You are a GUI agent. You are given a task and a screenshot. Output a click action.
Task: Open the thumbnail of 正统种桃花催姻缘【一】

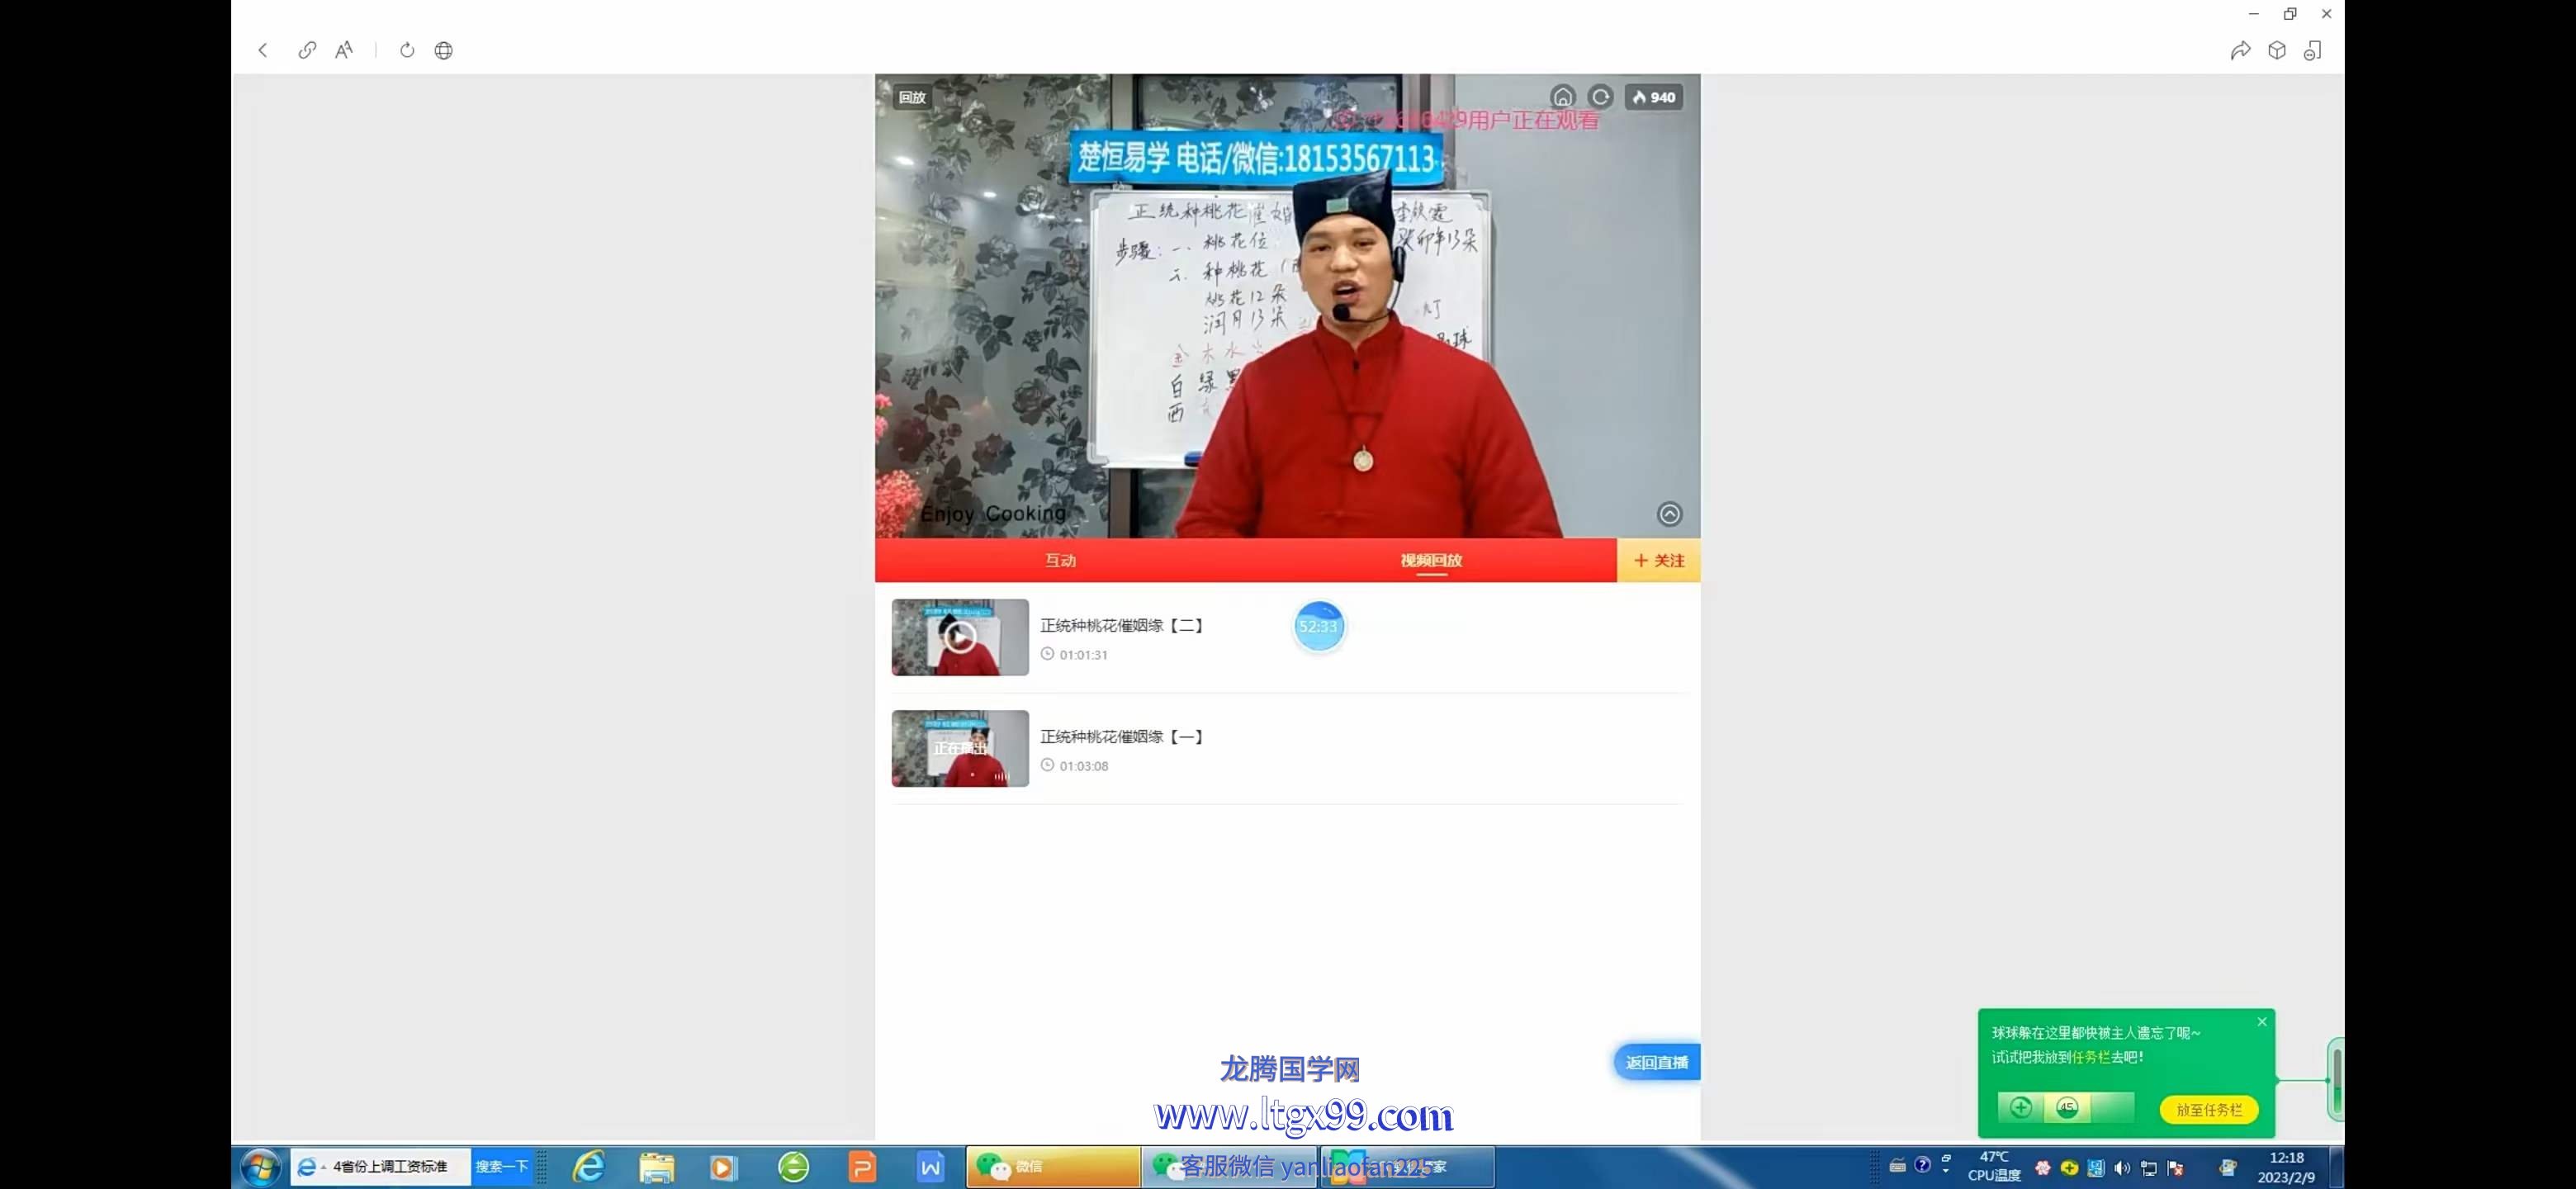pos(960,748)
